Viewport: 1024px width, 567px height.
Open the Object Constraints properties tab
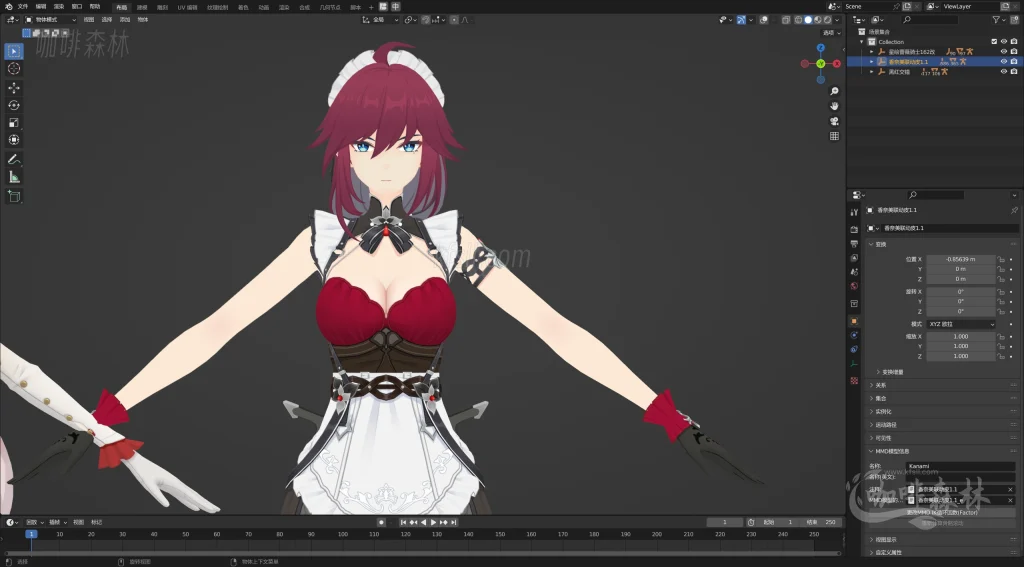coord(854,349)
